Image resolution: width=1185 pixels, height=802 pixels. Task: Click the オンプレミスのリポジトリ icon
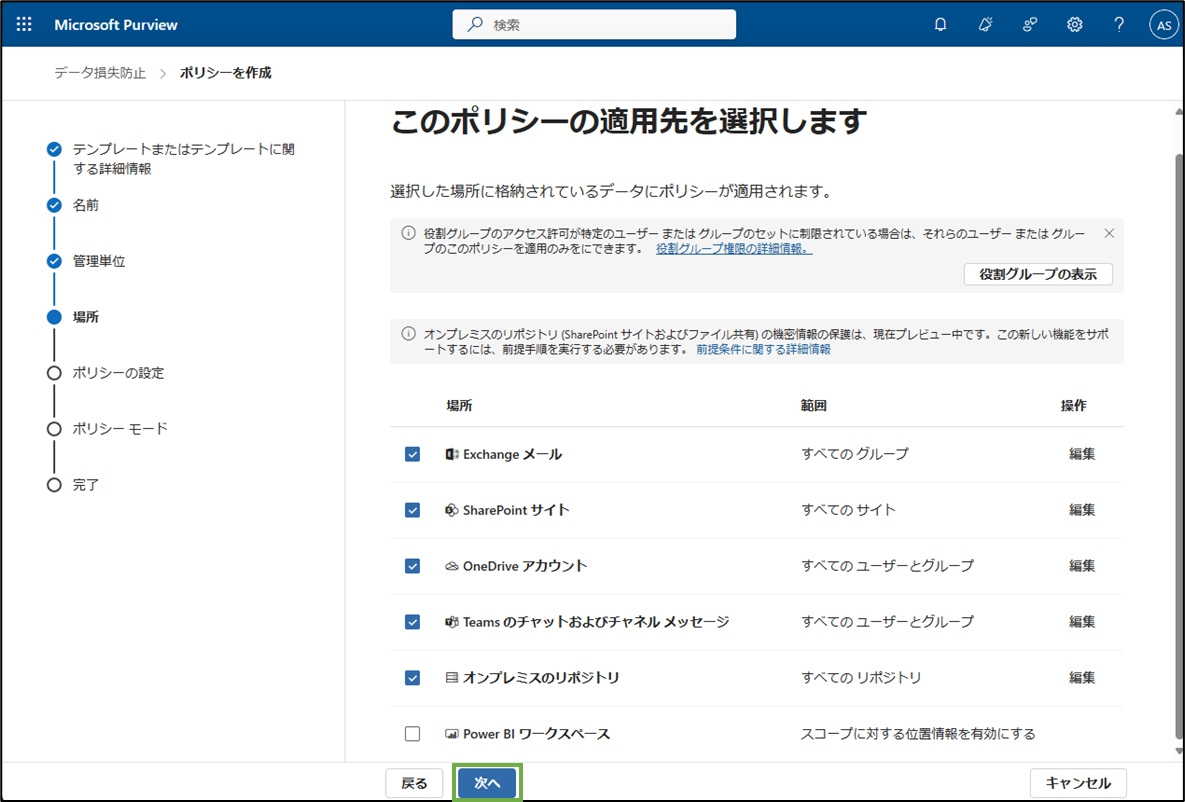pyautogui.click(x=452, y=678)
